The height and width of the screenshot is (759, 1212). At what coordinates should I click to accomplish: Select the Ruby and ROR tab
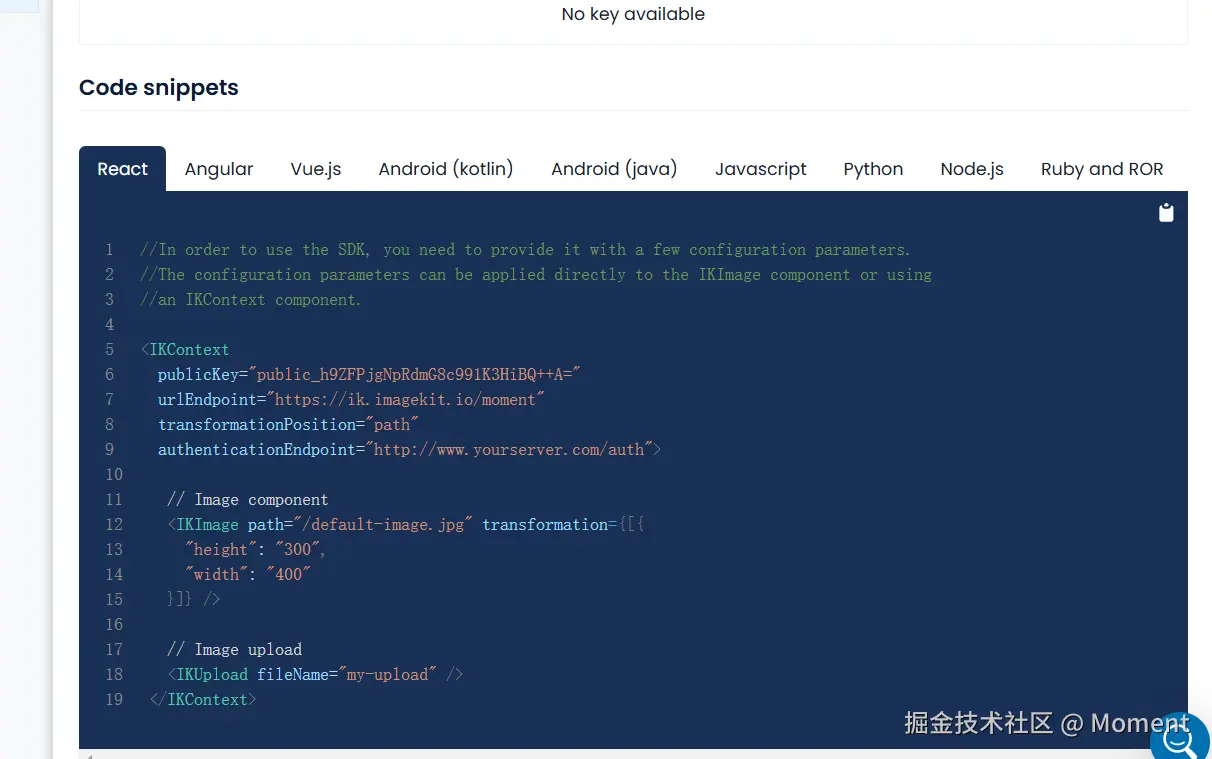point(1102,169)
